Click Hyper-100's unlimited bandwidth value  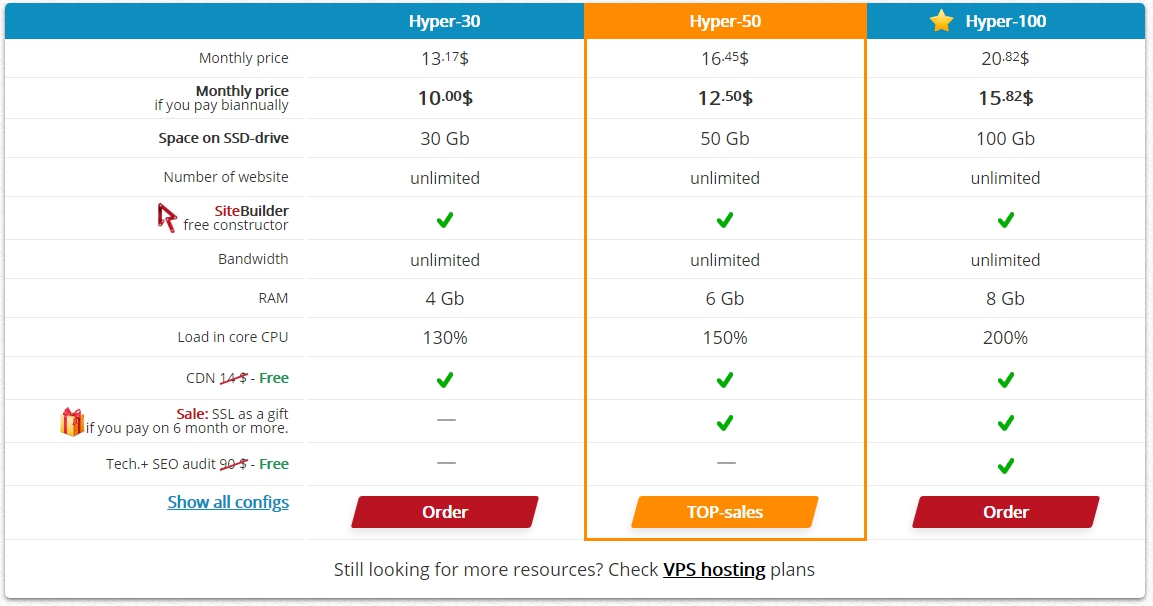point(1005,260)
